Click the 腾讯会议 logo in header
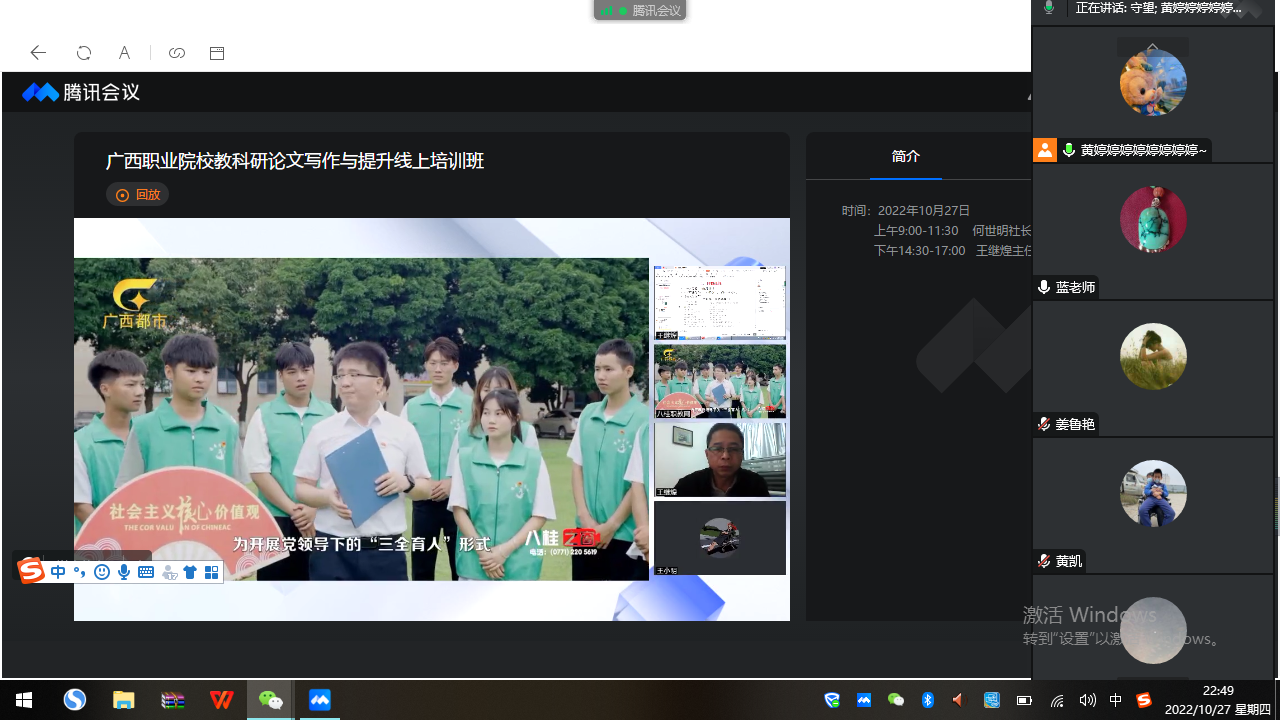The width and height of the screenshot is (1280, 720). [x=81, y=93]
